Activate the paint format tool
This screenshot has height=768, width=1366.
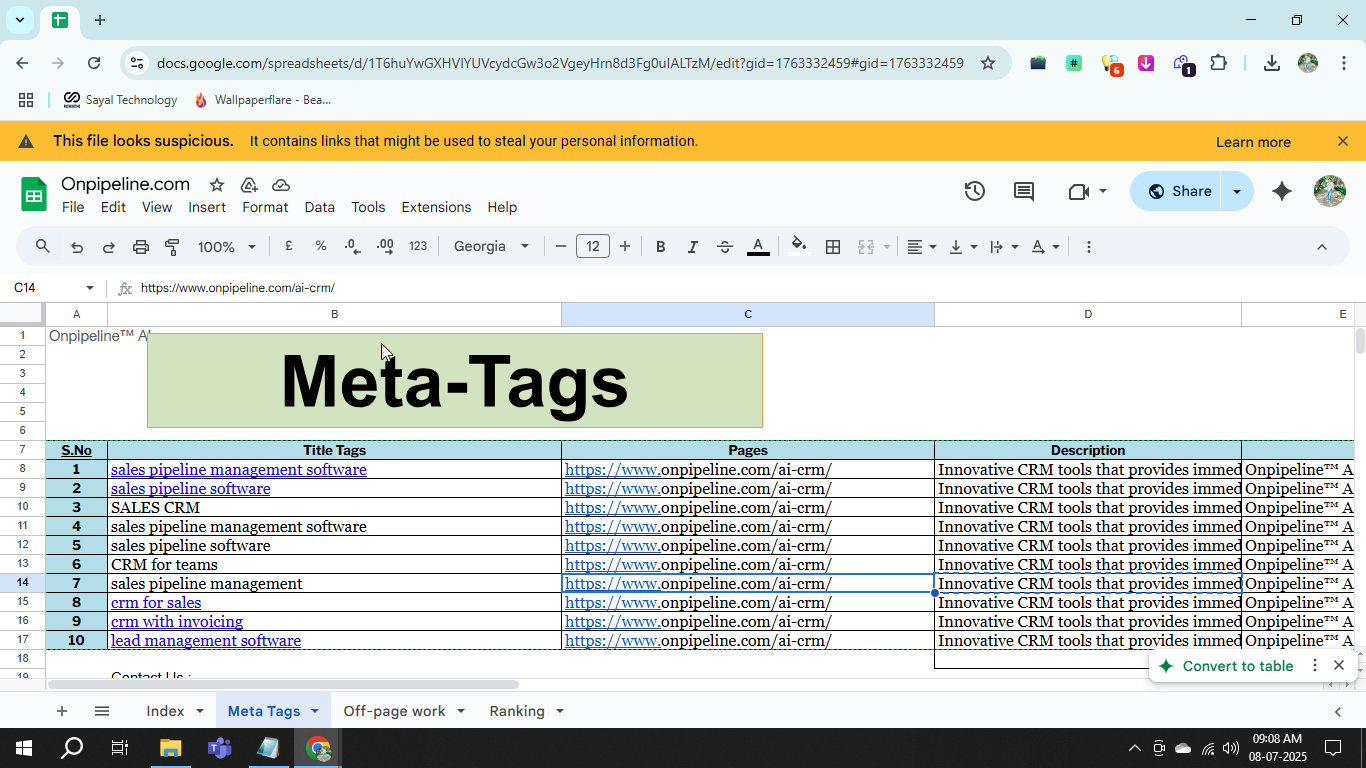point(172,247)
